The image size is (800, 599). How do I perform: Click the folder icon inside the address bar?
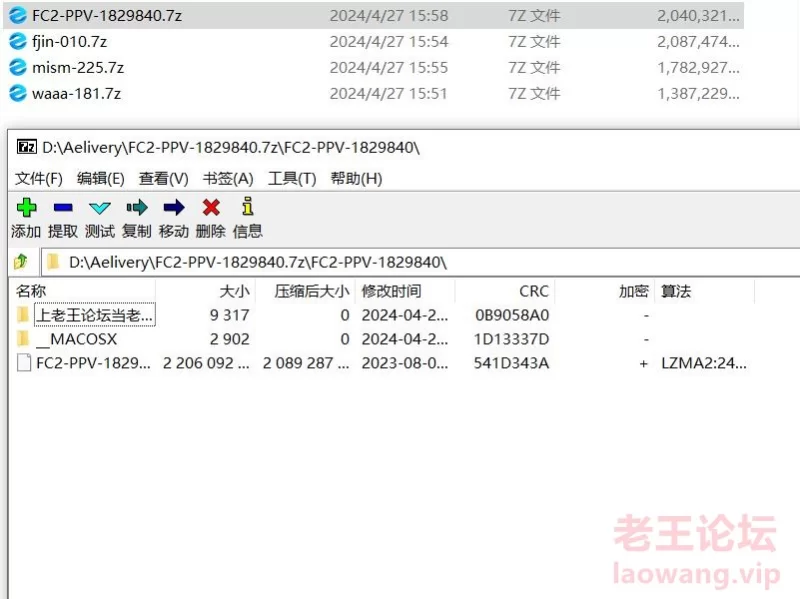[53, 262]
